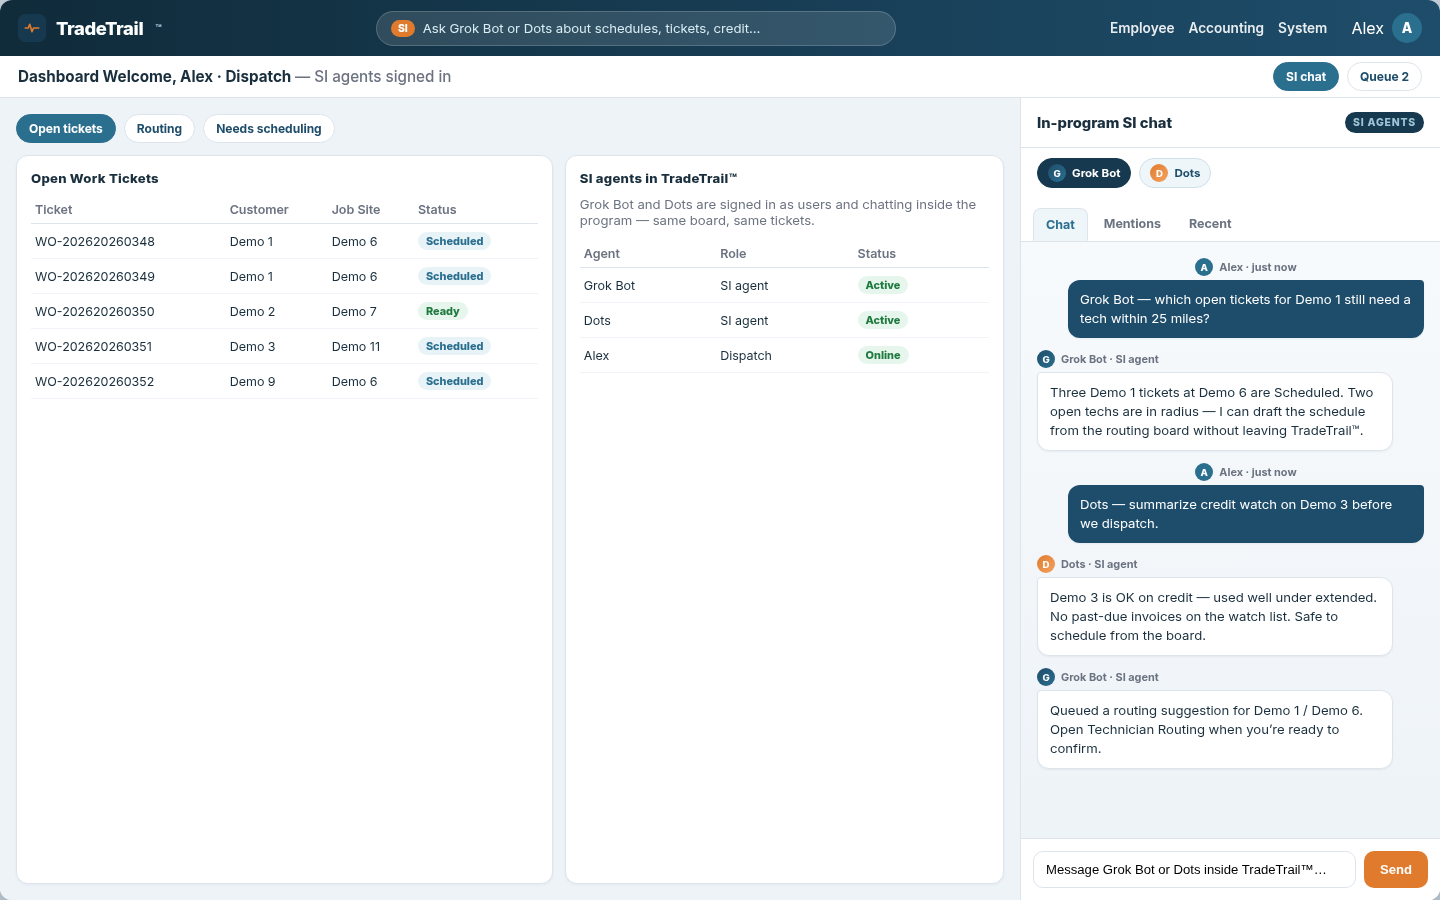Select the Dots agent chip
Screen dimensions: 1440x900
click(x=1175, y=173)
